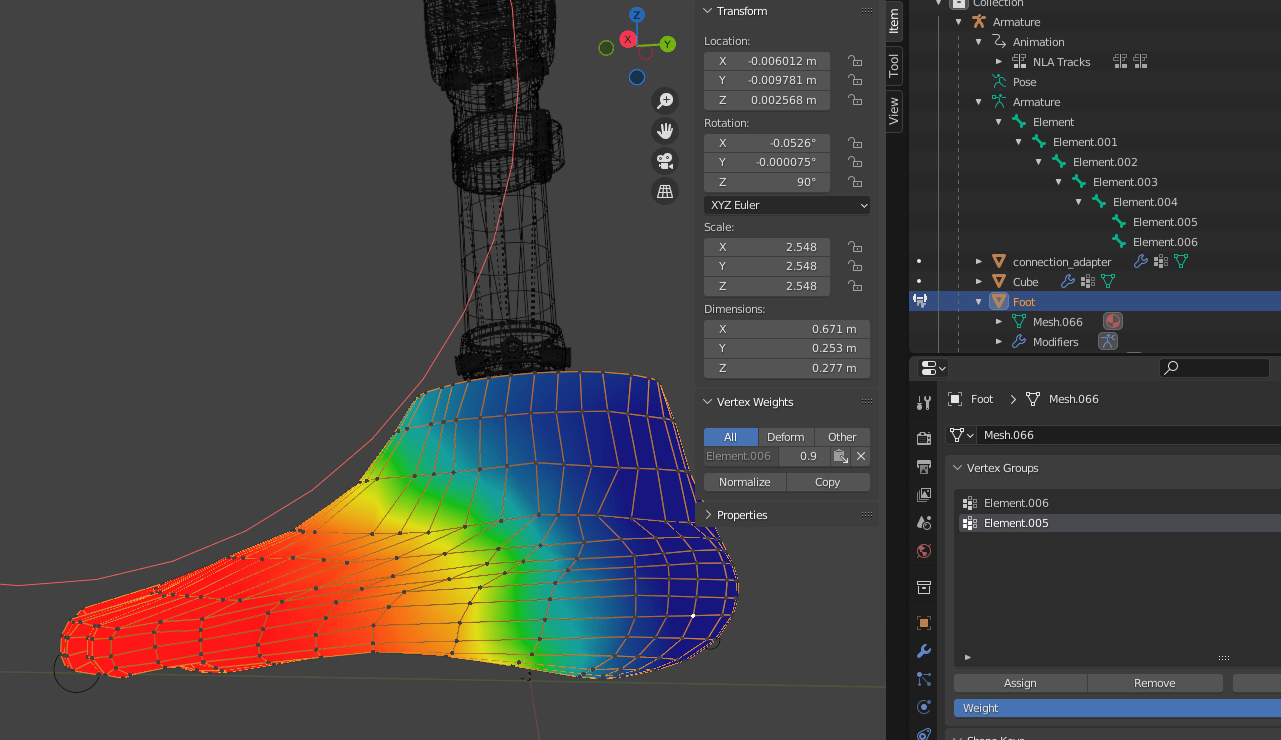Lock the Location X value
The height and width of the screenshot is (740, 1281).
point(855,61)
